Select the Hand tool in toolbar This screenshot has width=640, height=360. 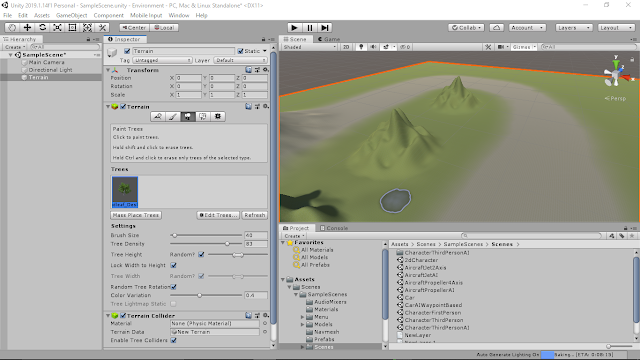[x=12, y=27]
